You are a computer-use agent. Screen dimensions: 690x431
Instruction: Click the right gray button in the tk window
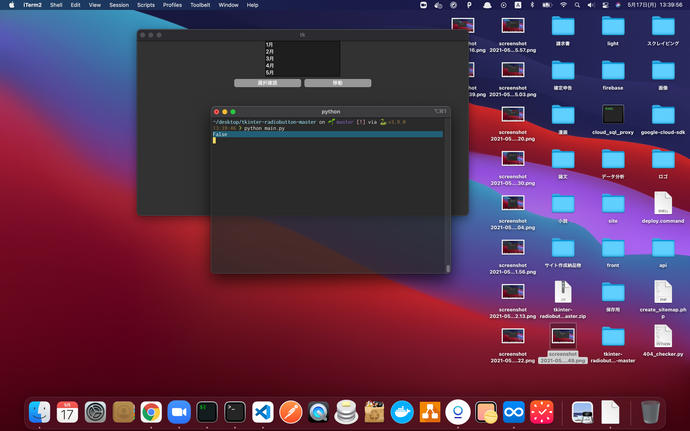tap(338, 83)
